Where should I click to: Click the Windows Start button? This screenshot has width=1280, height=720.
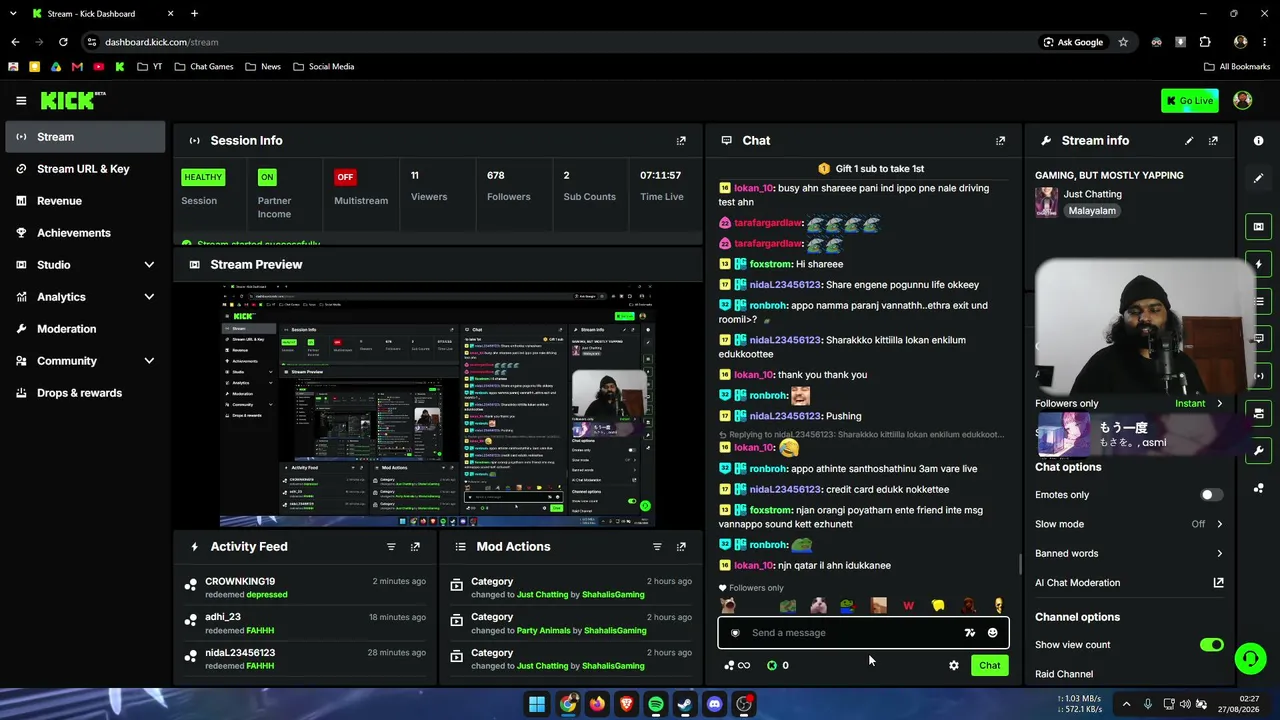pyautogui.click(x=537, y=704)
